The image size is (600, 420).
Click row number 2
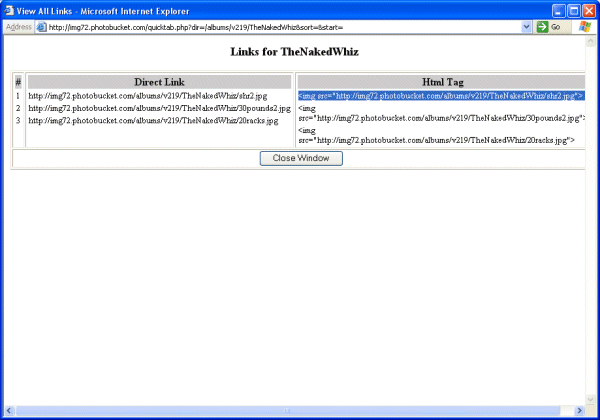[x=18, y=108]
